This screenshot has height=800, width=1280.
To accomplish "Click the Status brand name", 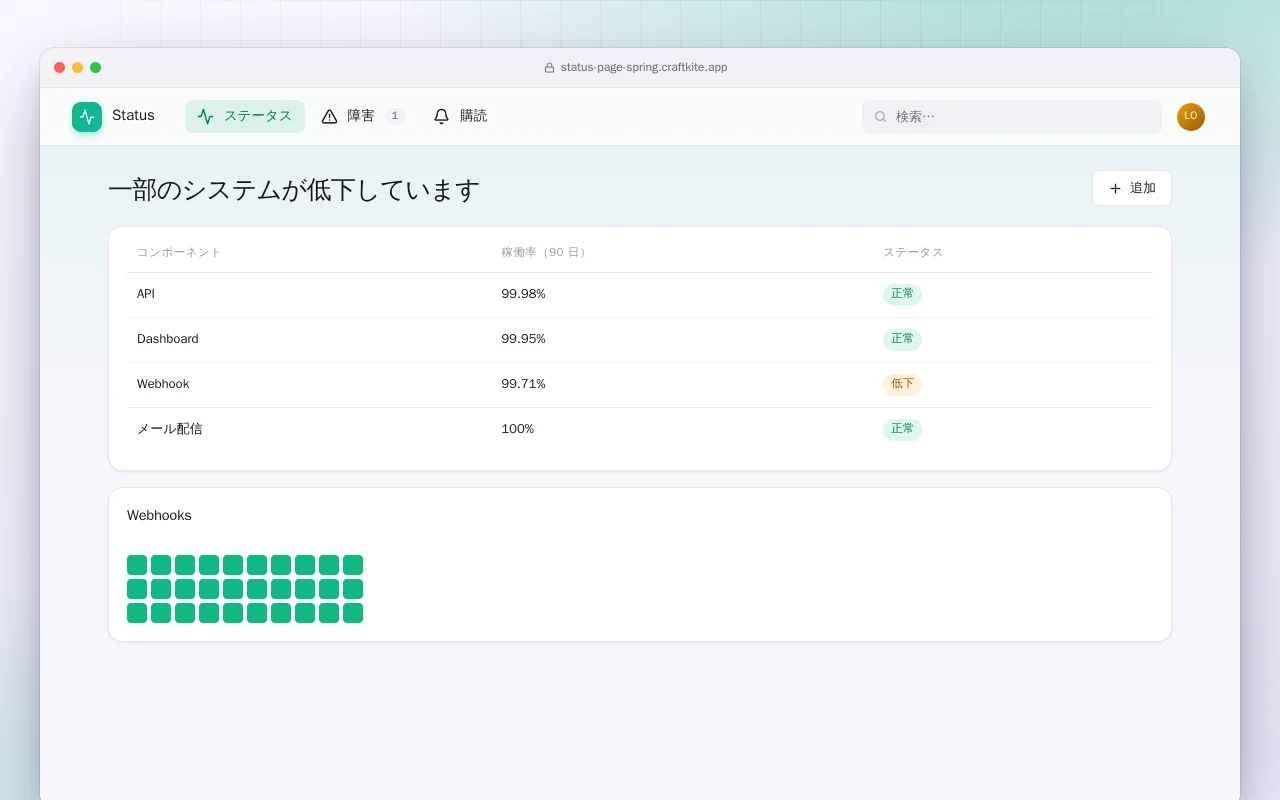I will tap(133, 116).
